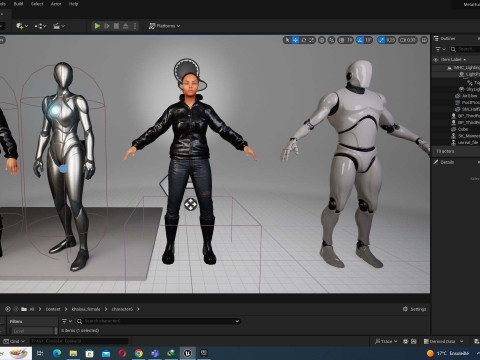Click the content browser search field
Screen dimensions: 480x360
coord(158,321)
